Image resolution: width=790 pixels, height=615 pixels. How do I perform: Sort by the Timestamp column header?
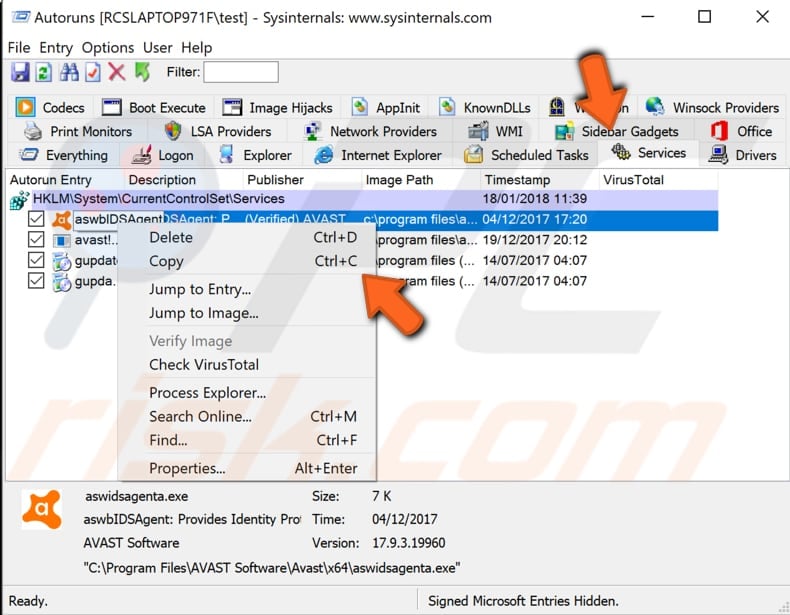click(540, 180)
